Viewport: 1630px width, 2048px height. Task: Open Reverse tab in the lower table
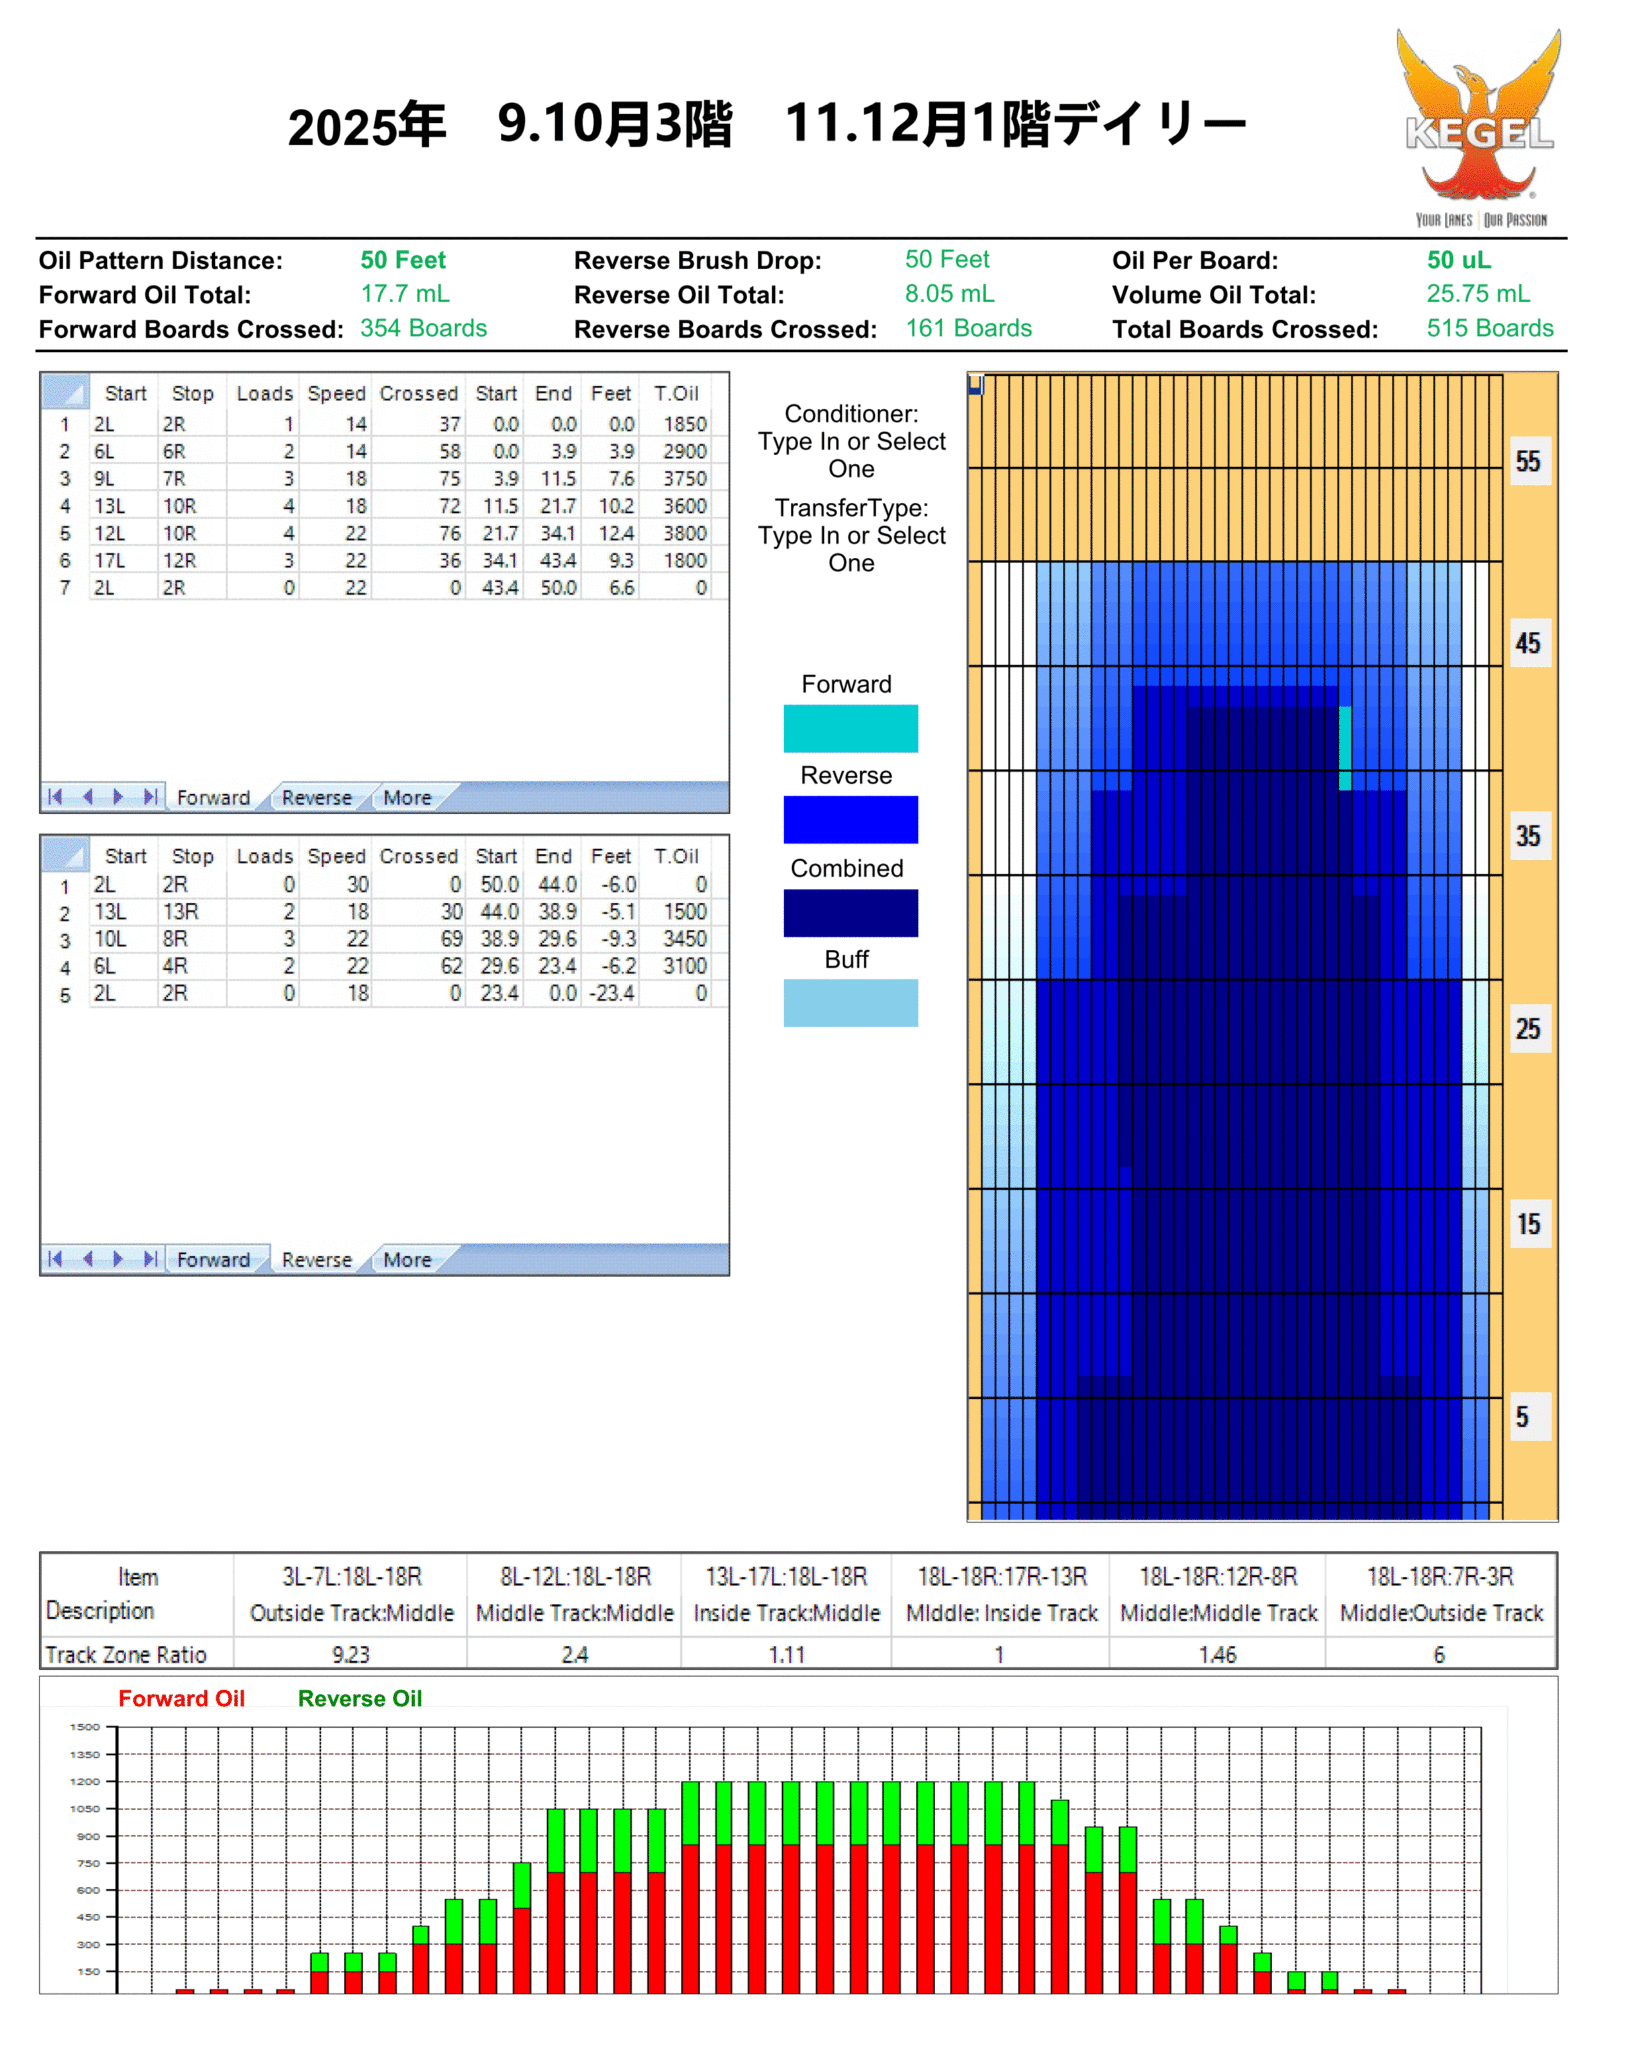(316, 1259)
